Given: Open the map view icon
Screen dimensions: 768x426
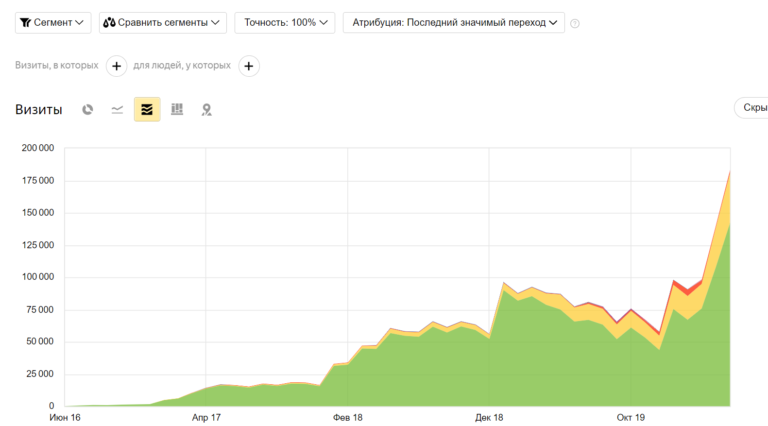Looking at the screenshot, I should click(x=206, y=109).
